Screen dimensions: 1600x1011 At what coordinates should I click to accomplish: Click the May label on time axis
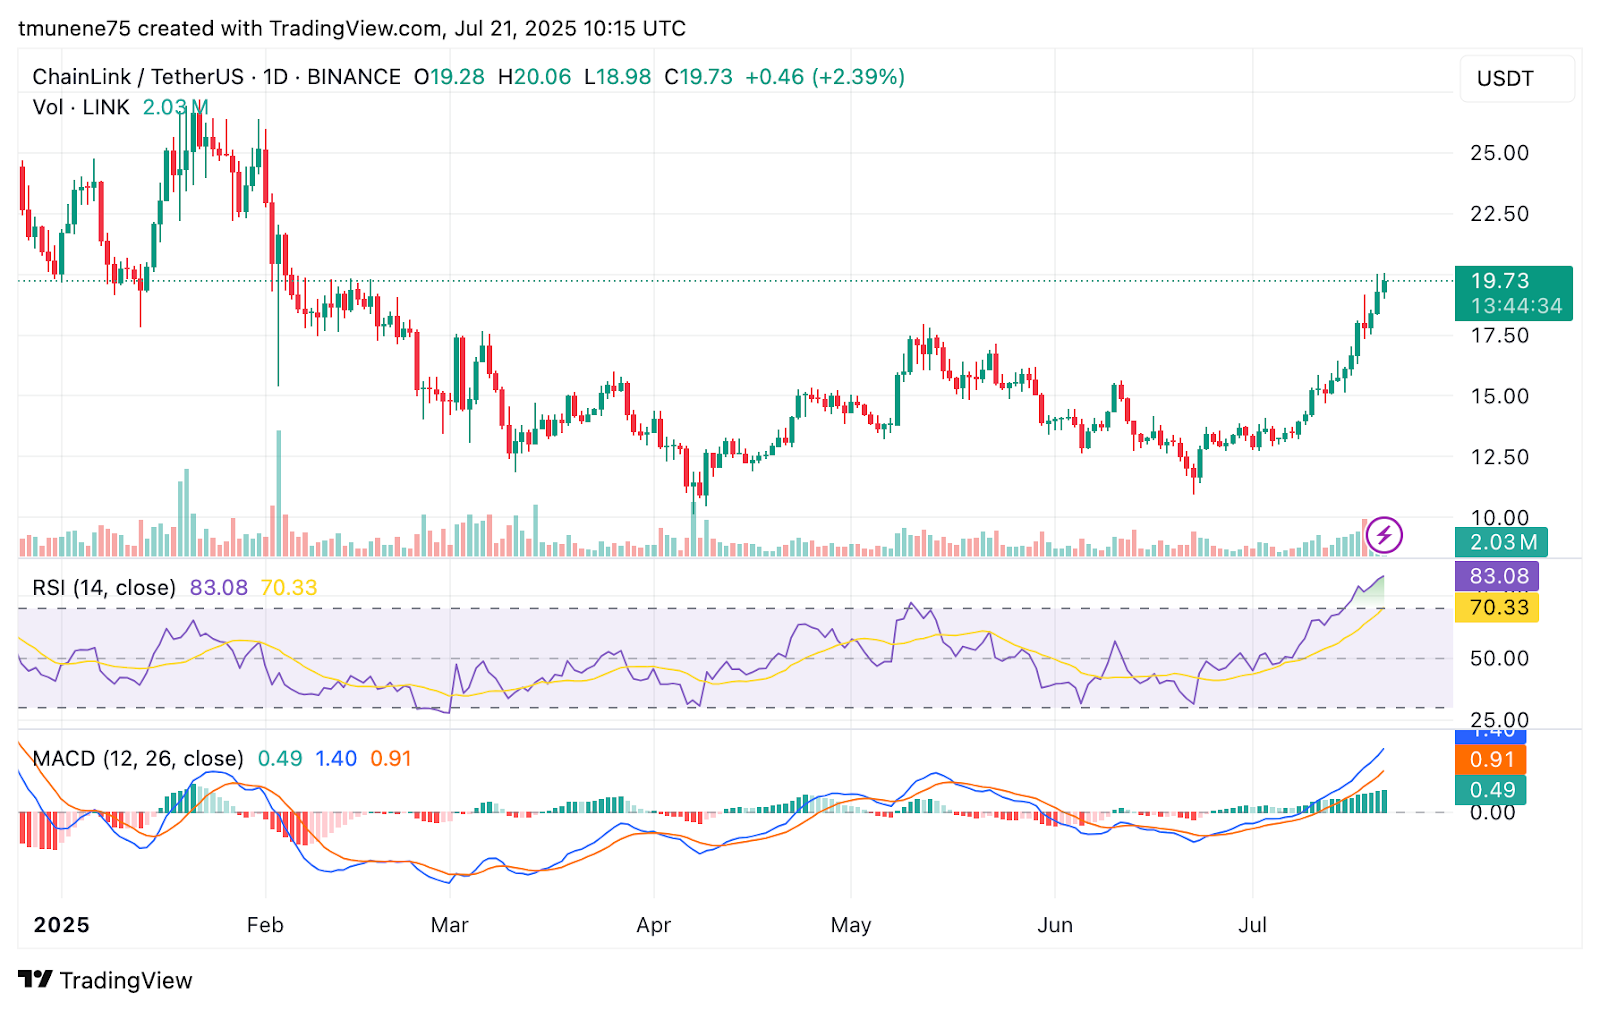tap(851, 925)
